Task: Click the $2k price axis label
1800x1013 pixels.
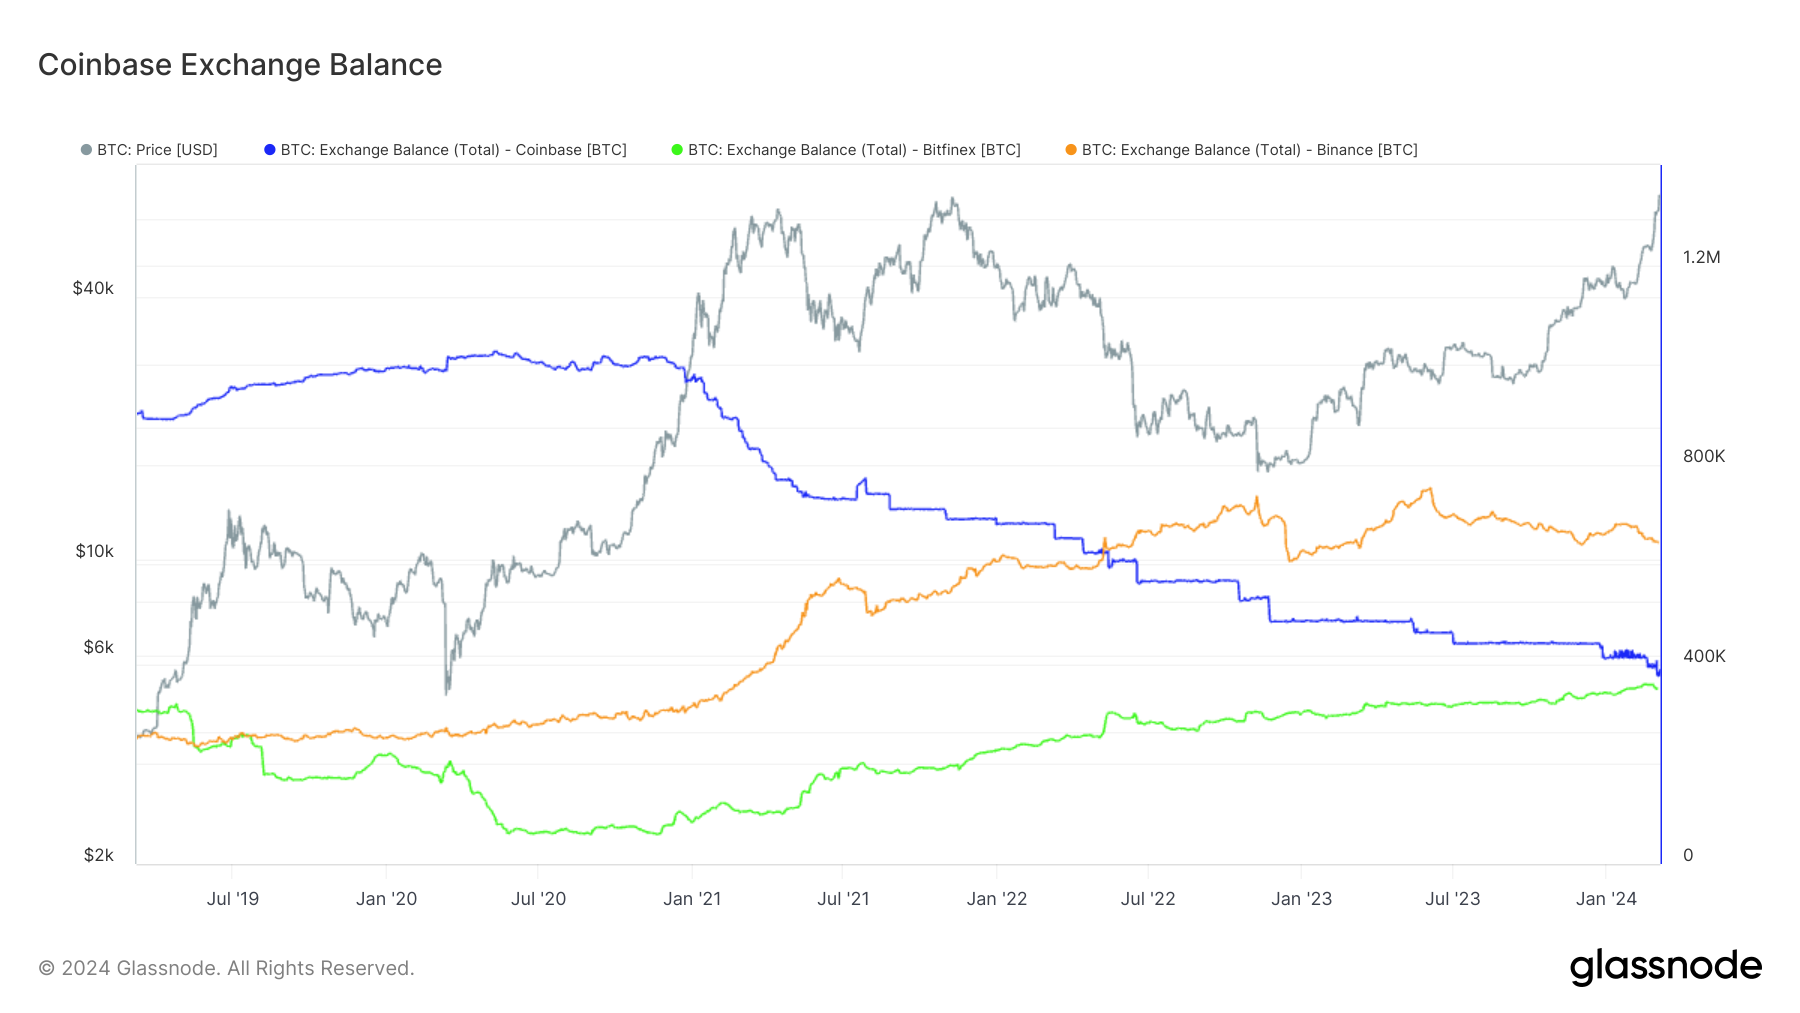Action: [x=98, y=856]
